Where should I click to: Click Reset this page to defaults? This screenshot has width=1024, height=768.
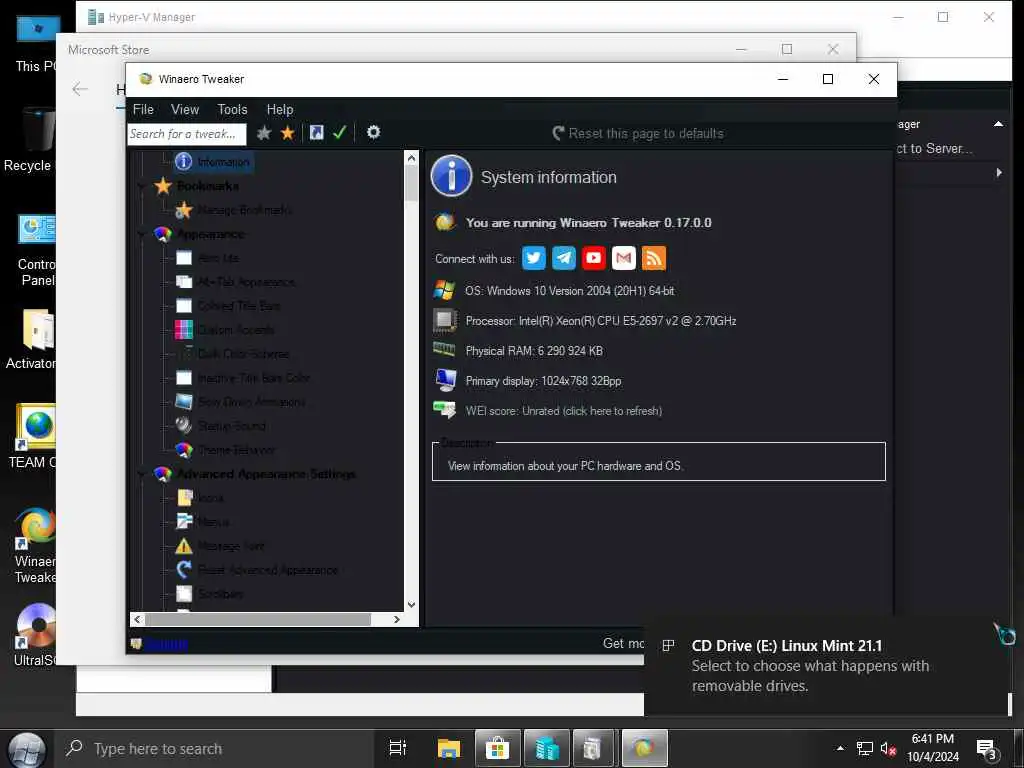coord(638,133)
